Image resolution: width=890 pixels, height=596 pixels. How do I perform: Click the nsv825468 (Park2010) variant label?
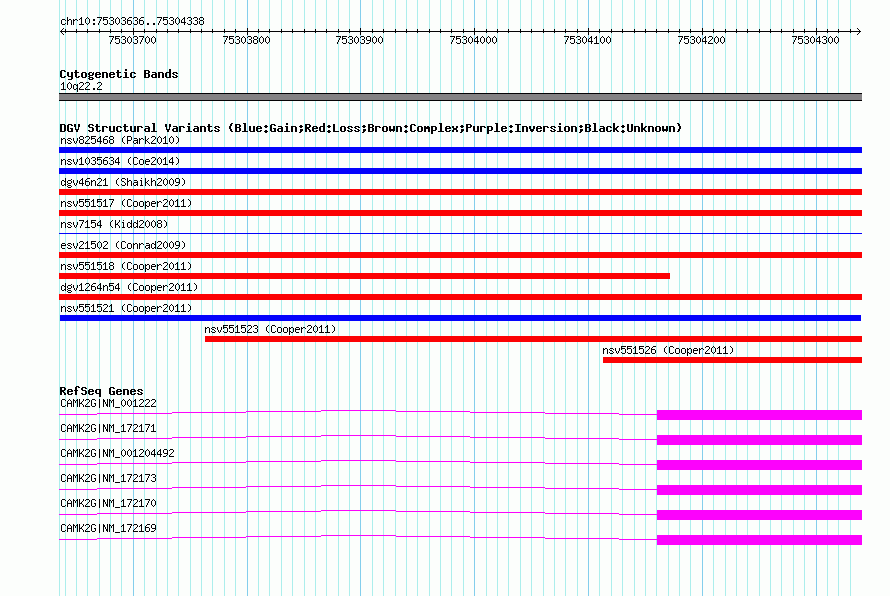[120, 140]
